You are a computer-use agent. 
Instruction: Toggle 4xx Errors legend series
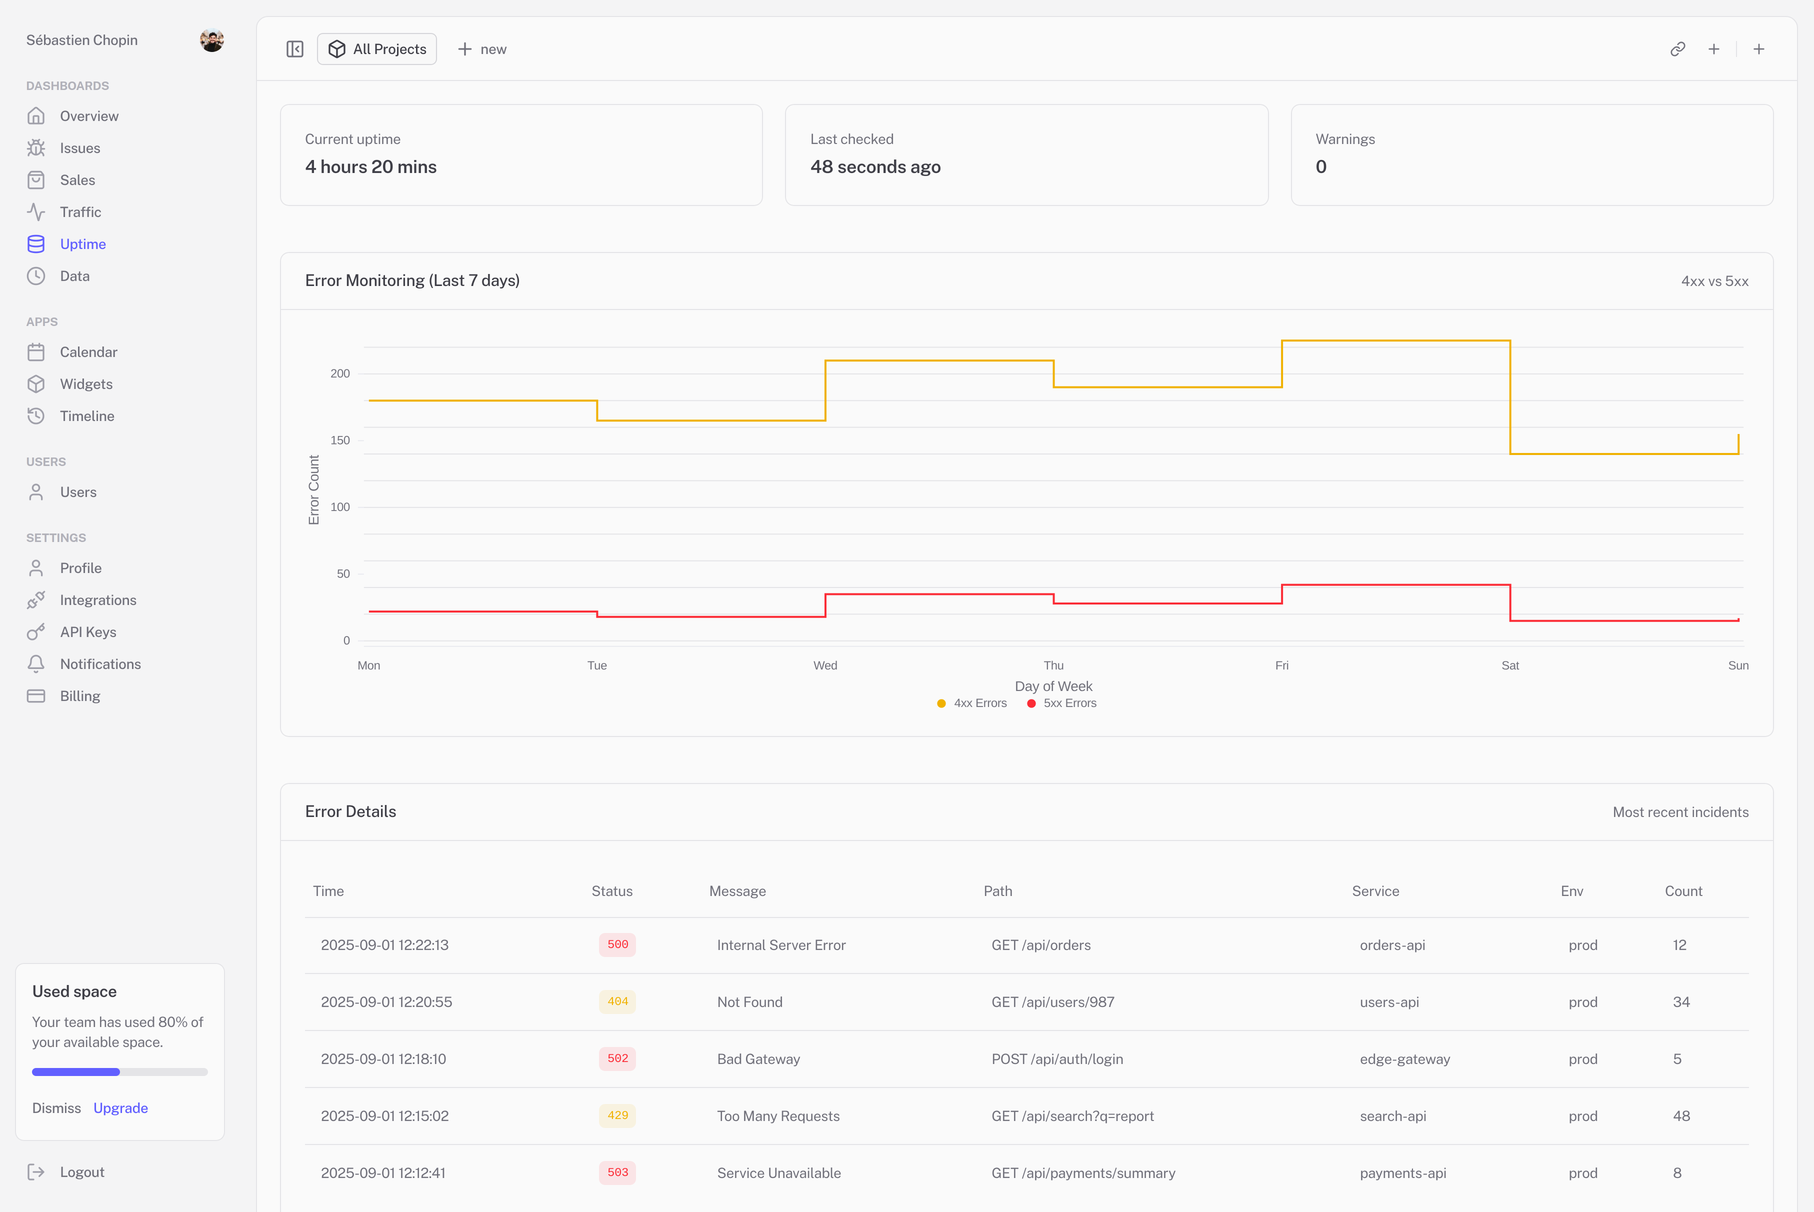(x=971, y=703)
